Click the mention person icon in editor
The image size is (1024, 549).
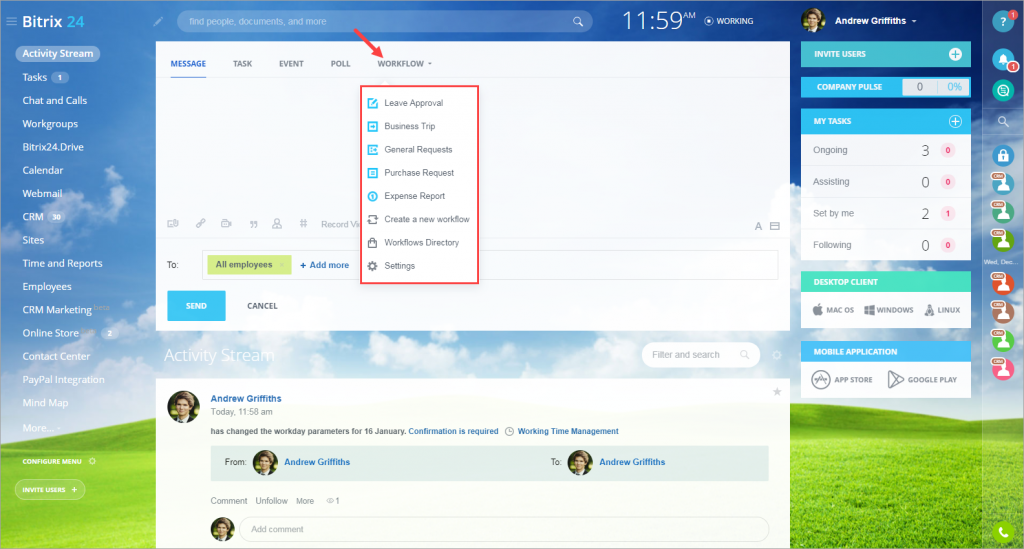point(277,224)
